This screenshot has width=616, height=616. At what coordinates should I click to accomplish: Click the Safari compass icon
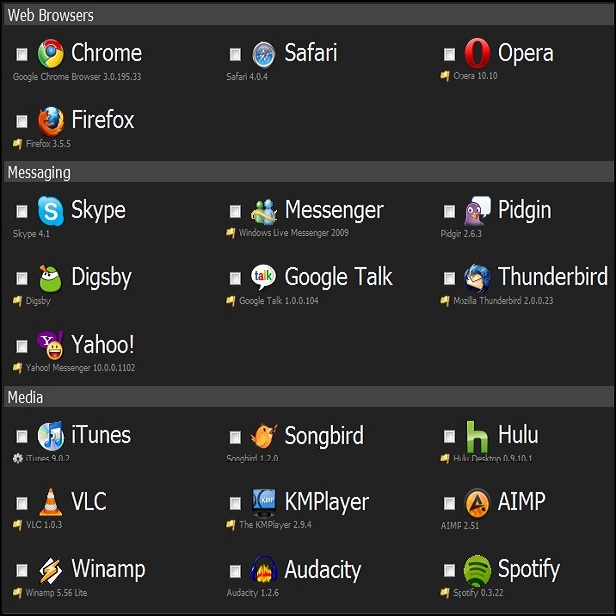264,53
